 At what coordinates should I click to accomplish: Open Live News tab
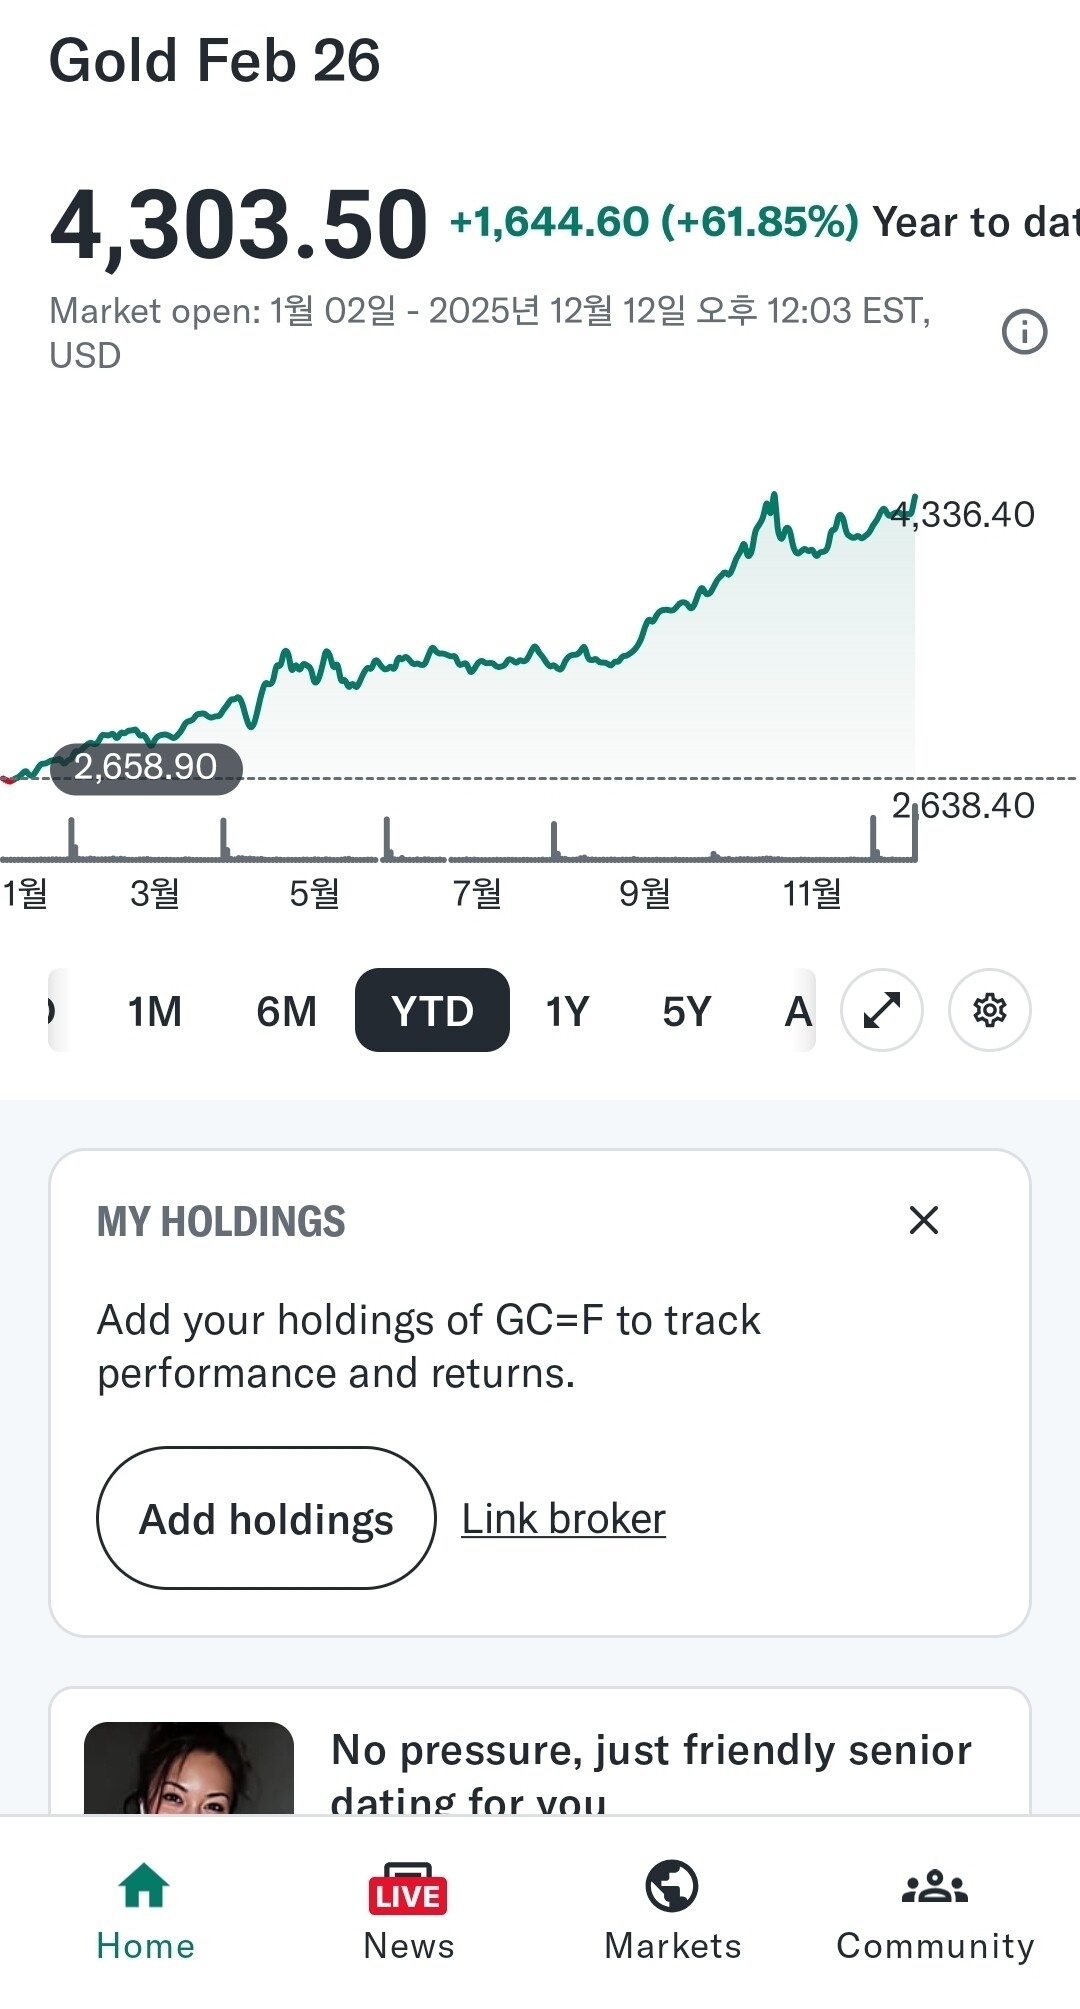[x=408, y=1911]
